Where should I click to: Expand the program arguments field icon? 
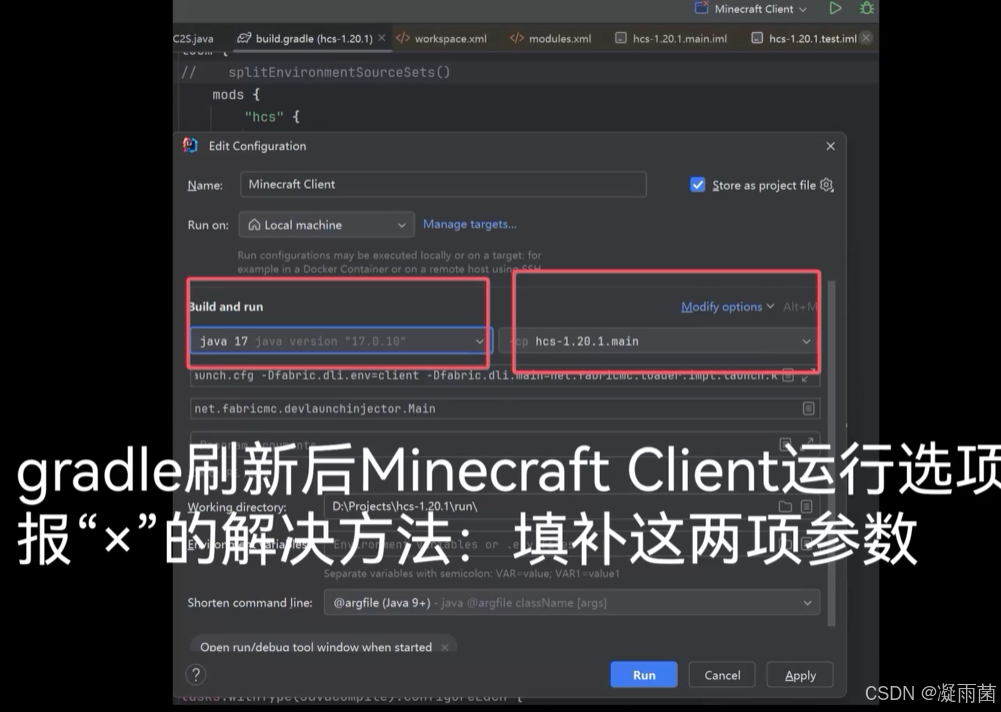pos(809,442)
